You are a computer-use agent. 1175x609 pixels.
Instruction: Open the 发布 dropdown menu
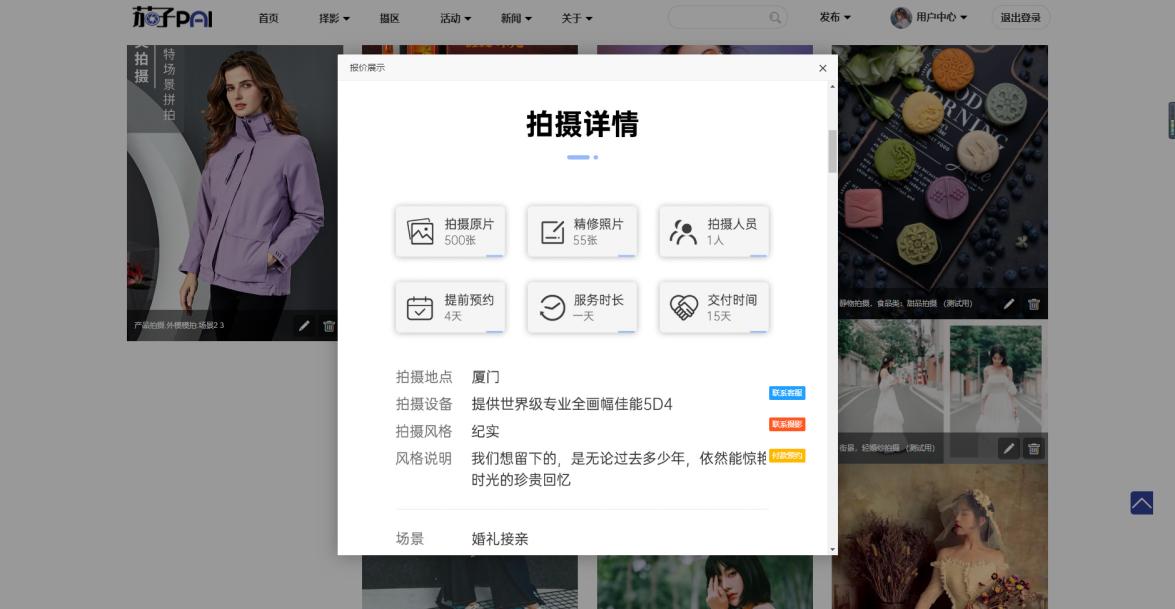(835, 18)
